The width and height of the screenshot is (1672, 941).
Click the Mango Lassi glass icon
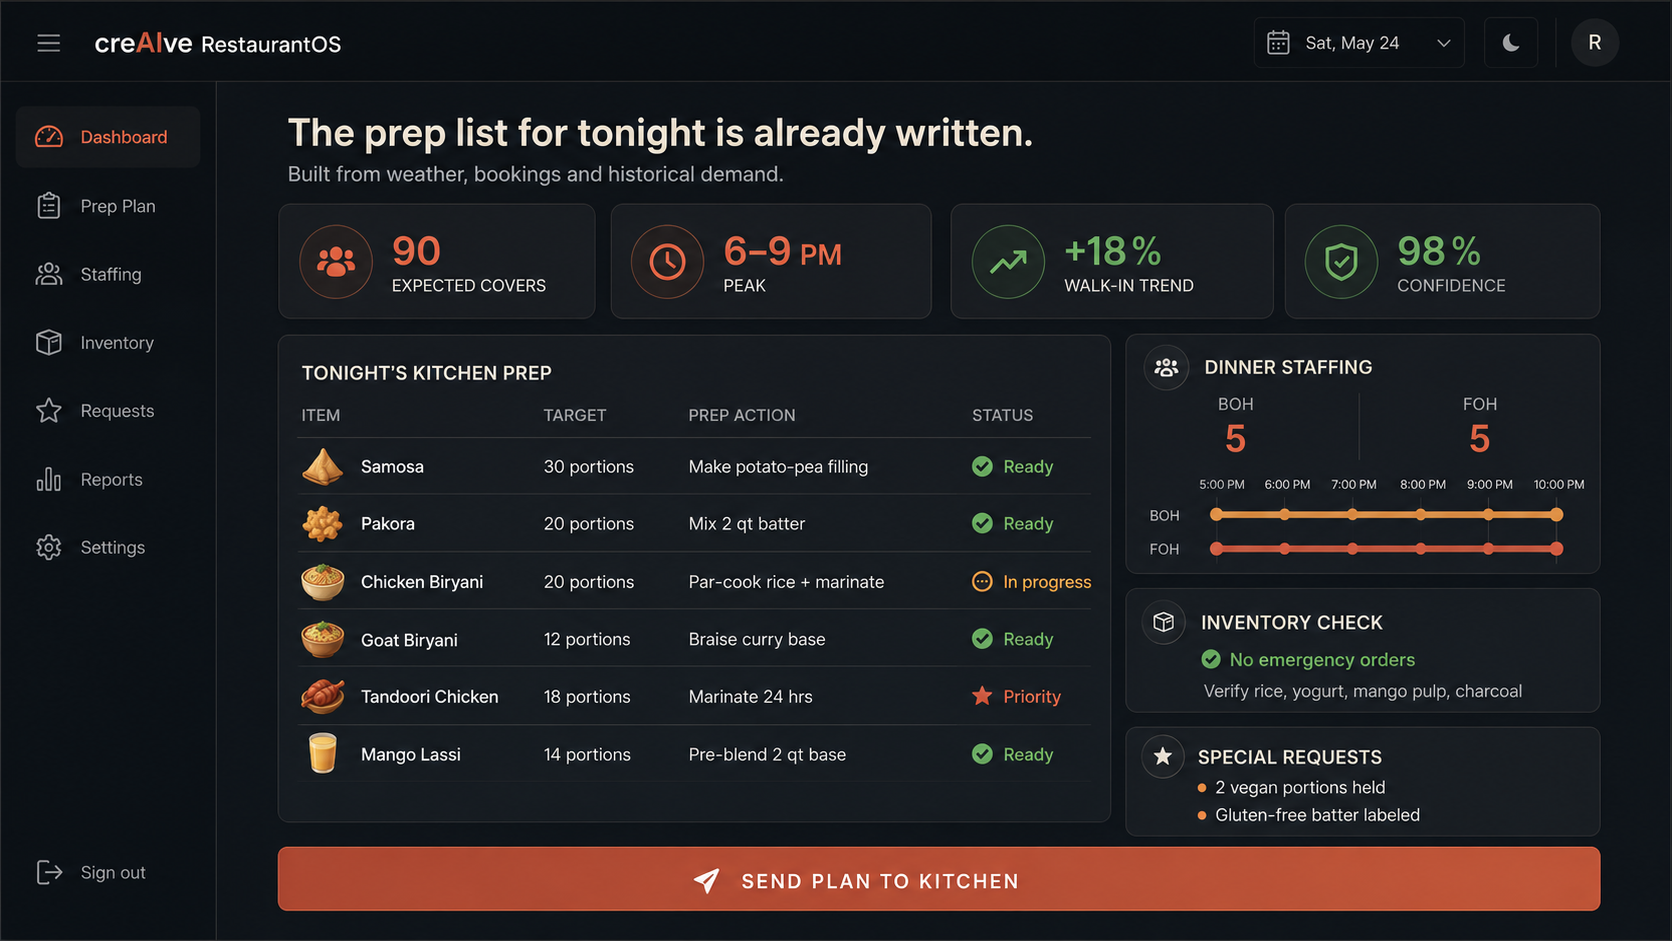(x=322, y=754)
